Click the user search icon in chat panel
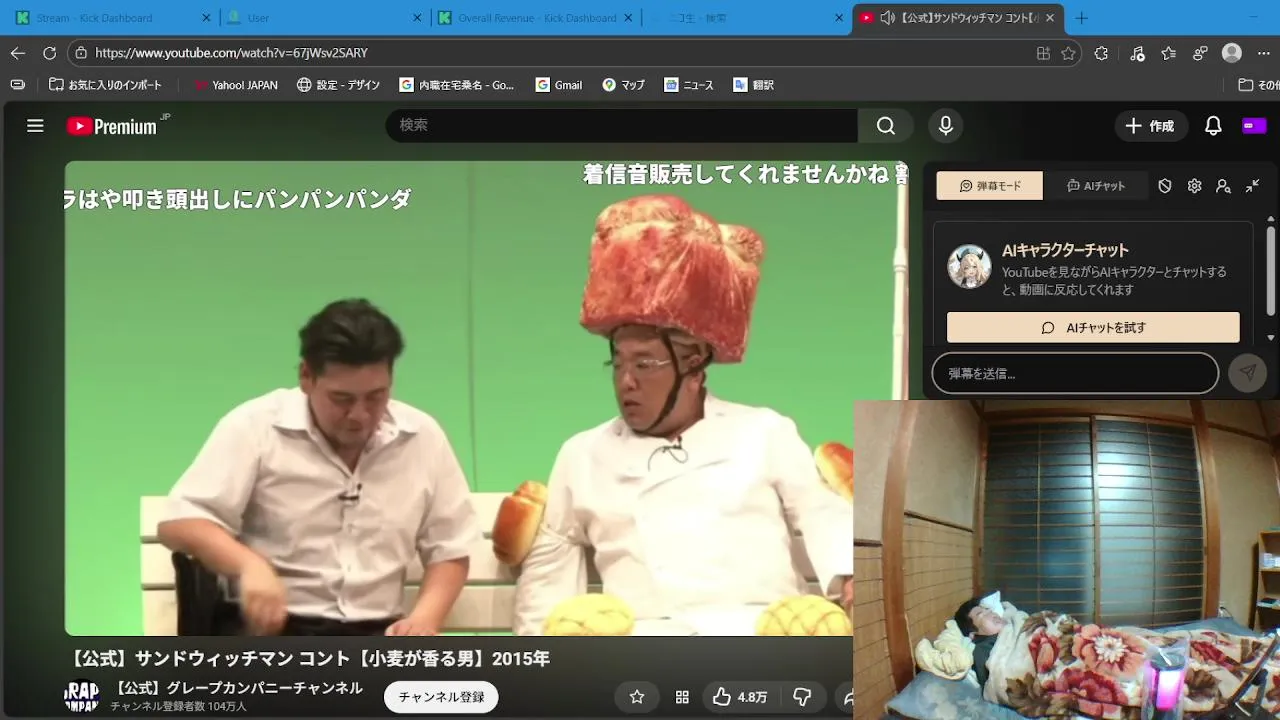 click(1223, 186)
